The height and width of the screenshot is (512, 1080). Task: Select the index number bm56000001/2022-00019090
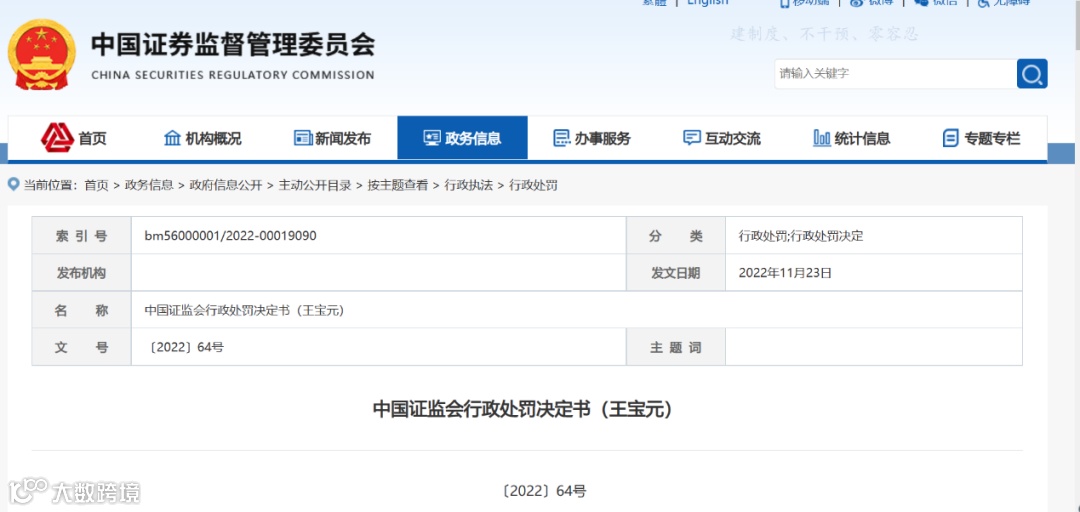pos(231,236)
